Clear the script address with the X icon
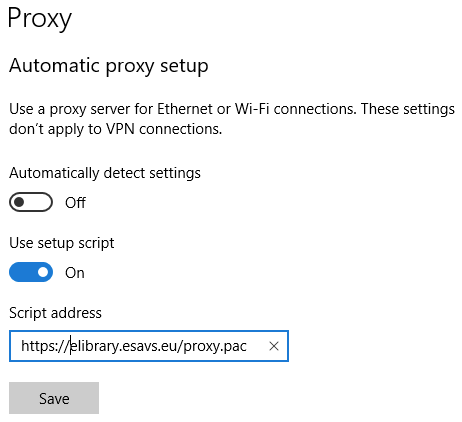Viewport: 462px width, 422px height. pos(274,346)
